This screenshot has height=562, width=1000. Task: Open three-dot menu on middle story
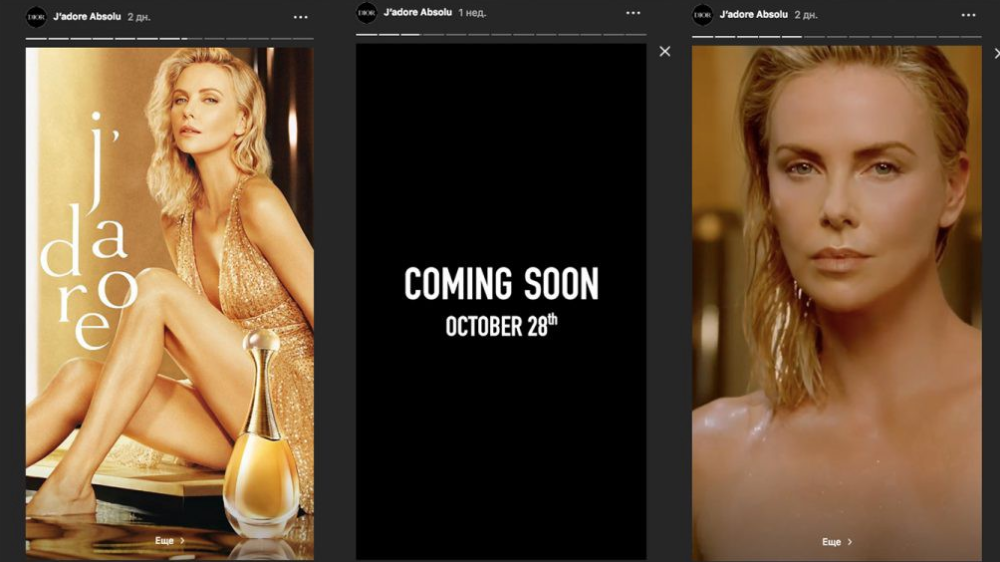[633, 13]
